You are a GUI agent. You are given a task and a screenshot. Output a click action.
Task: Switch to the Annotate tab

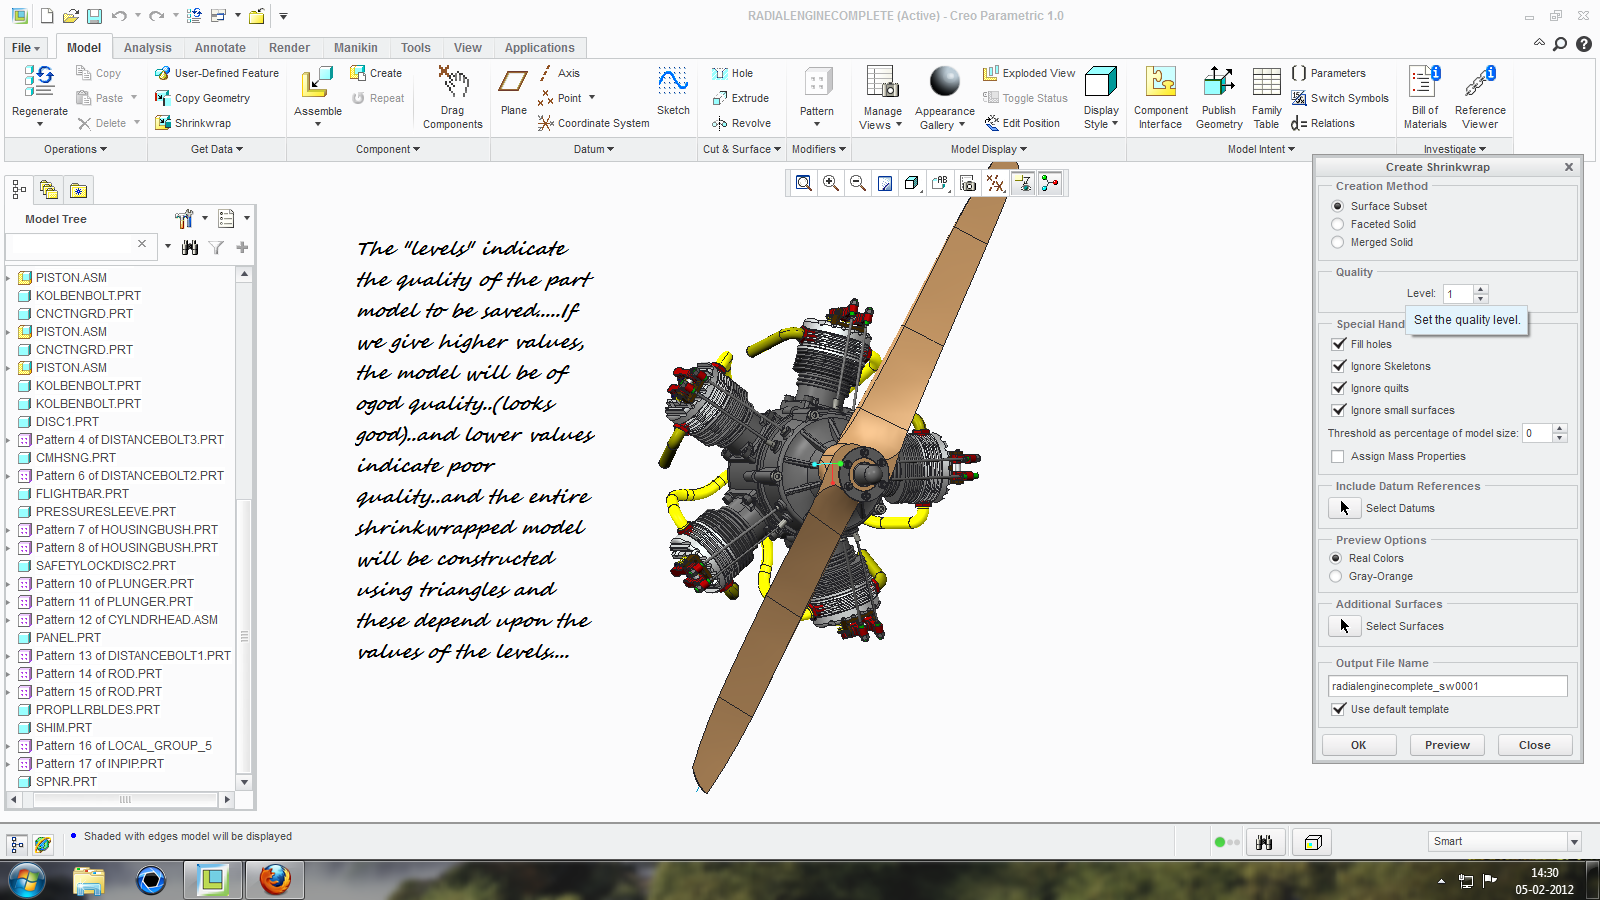220,48
